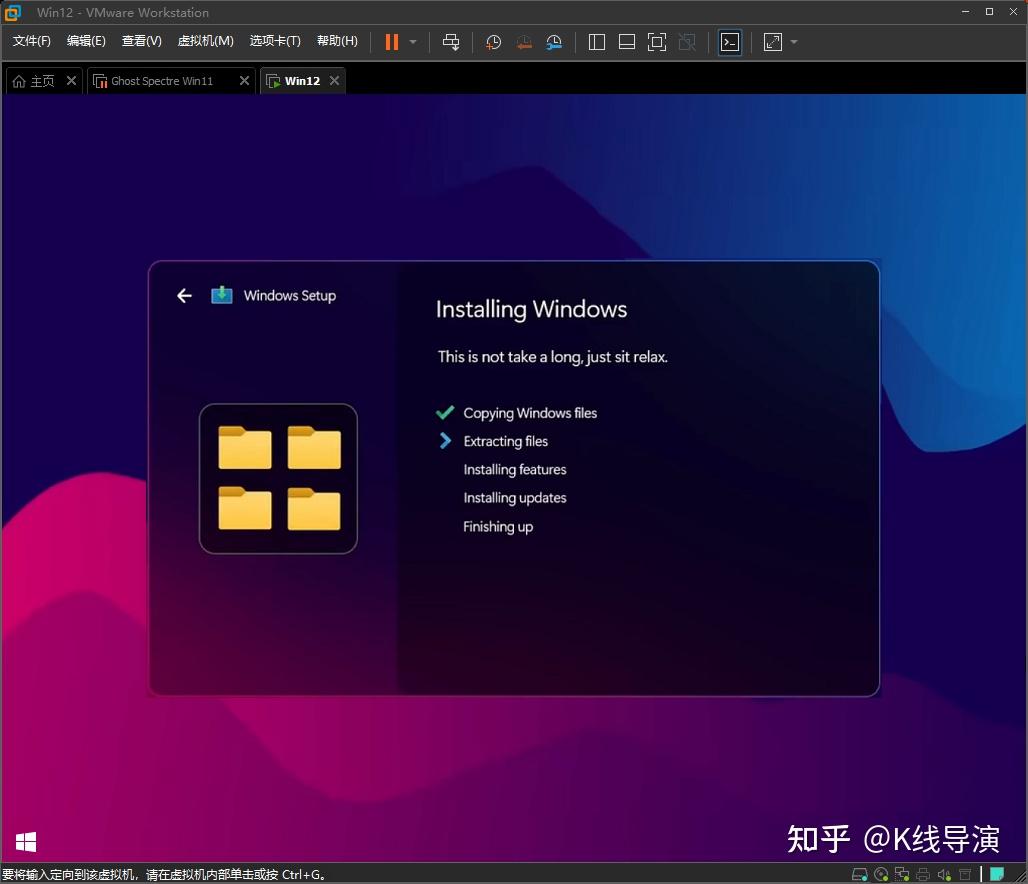Open the suspend button dropdown arrow

tap(413, 42)
